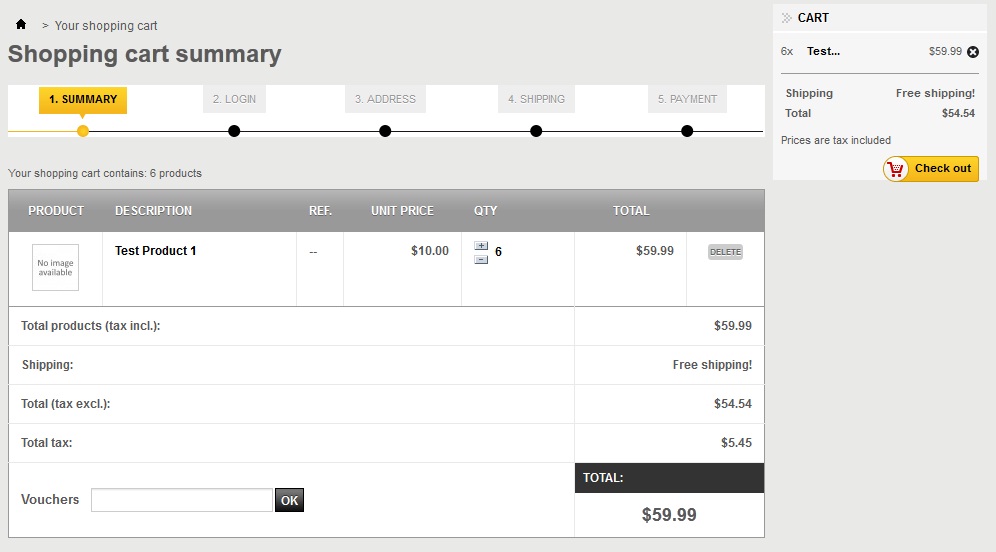Screen dimensions: 996x552
Task: Click the 'No image available' product thumbnail
Action: point(55,268)
